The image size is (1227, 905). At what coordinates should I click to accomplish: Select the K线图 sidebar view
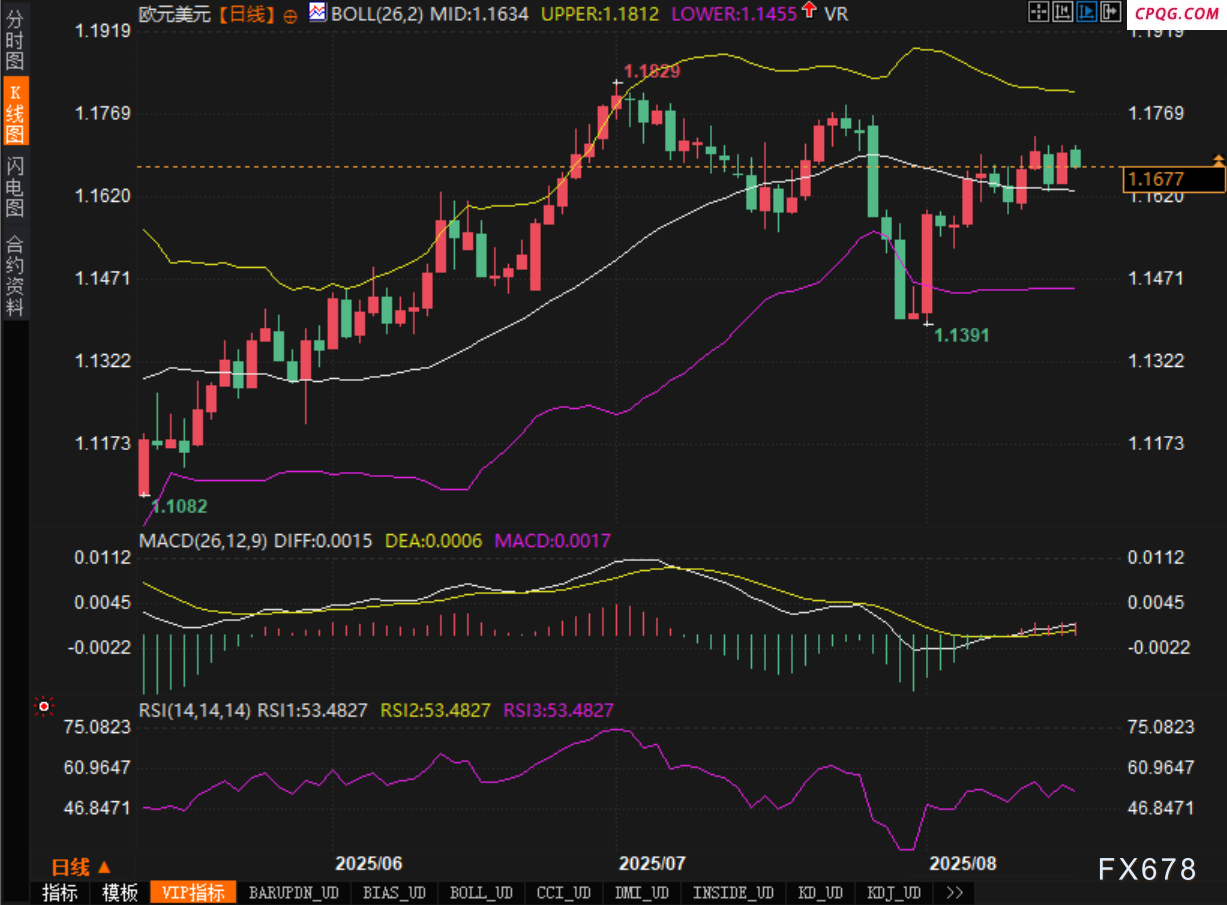[15, 112]
